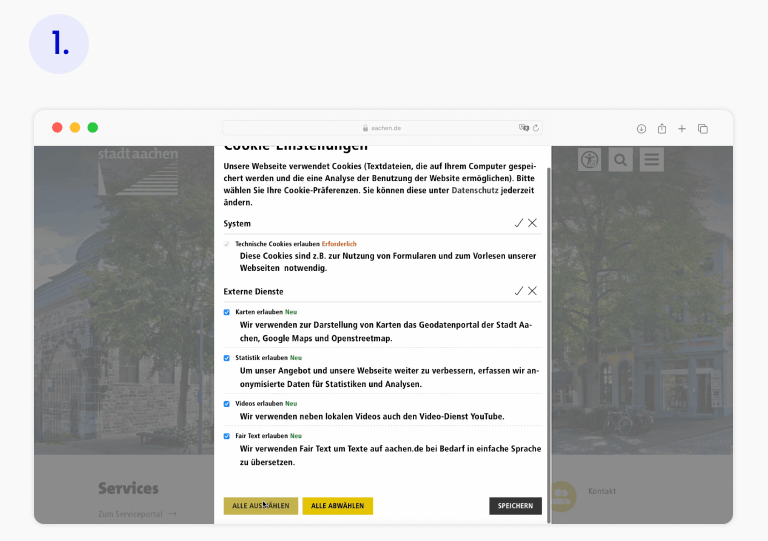Uncheck Fair Text erlauben checkbox
The width and height of the screenshot is (768, 541).
click(227, 436)
